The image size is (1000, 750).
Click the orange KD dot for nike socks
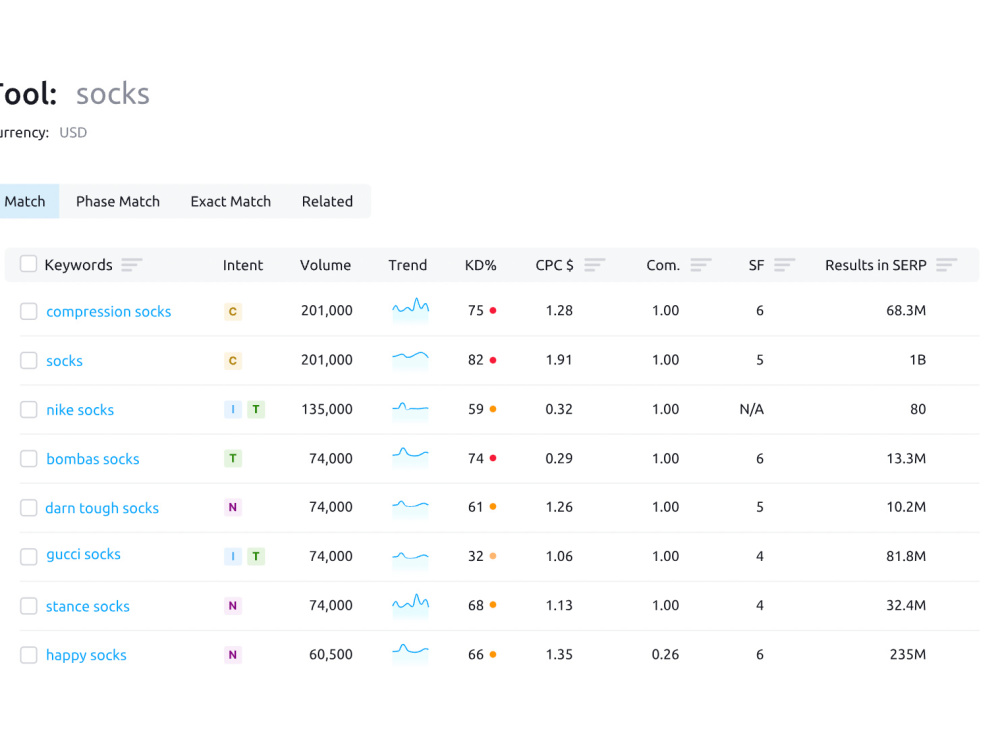coord(493,409)
